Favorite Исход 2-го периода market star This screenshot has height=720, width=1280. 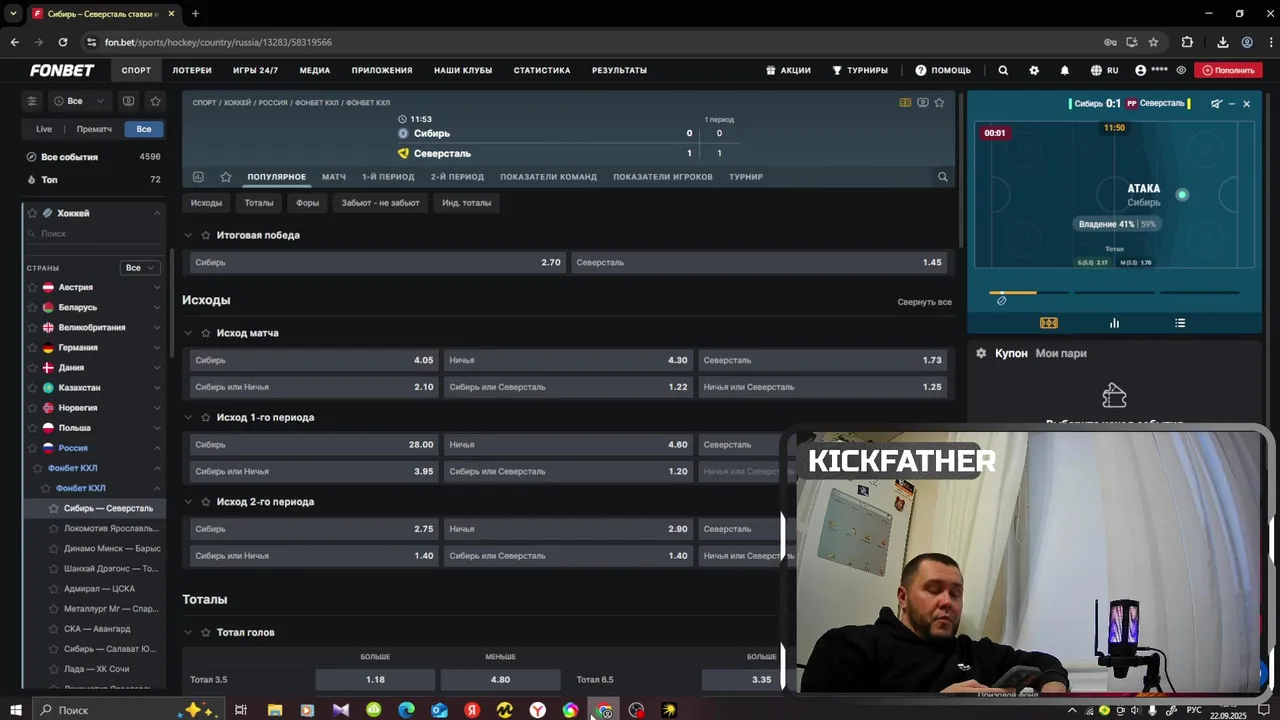tap(206, 502)
